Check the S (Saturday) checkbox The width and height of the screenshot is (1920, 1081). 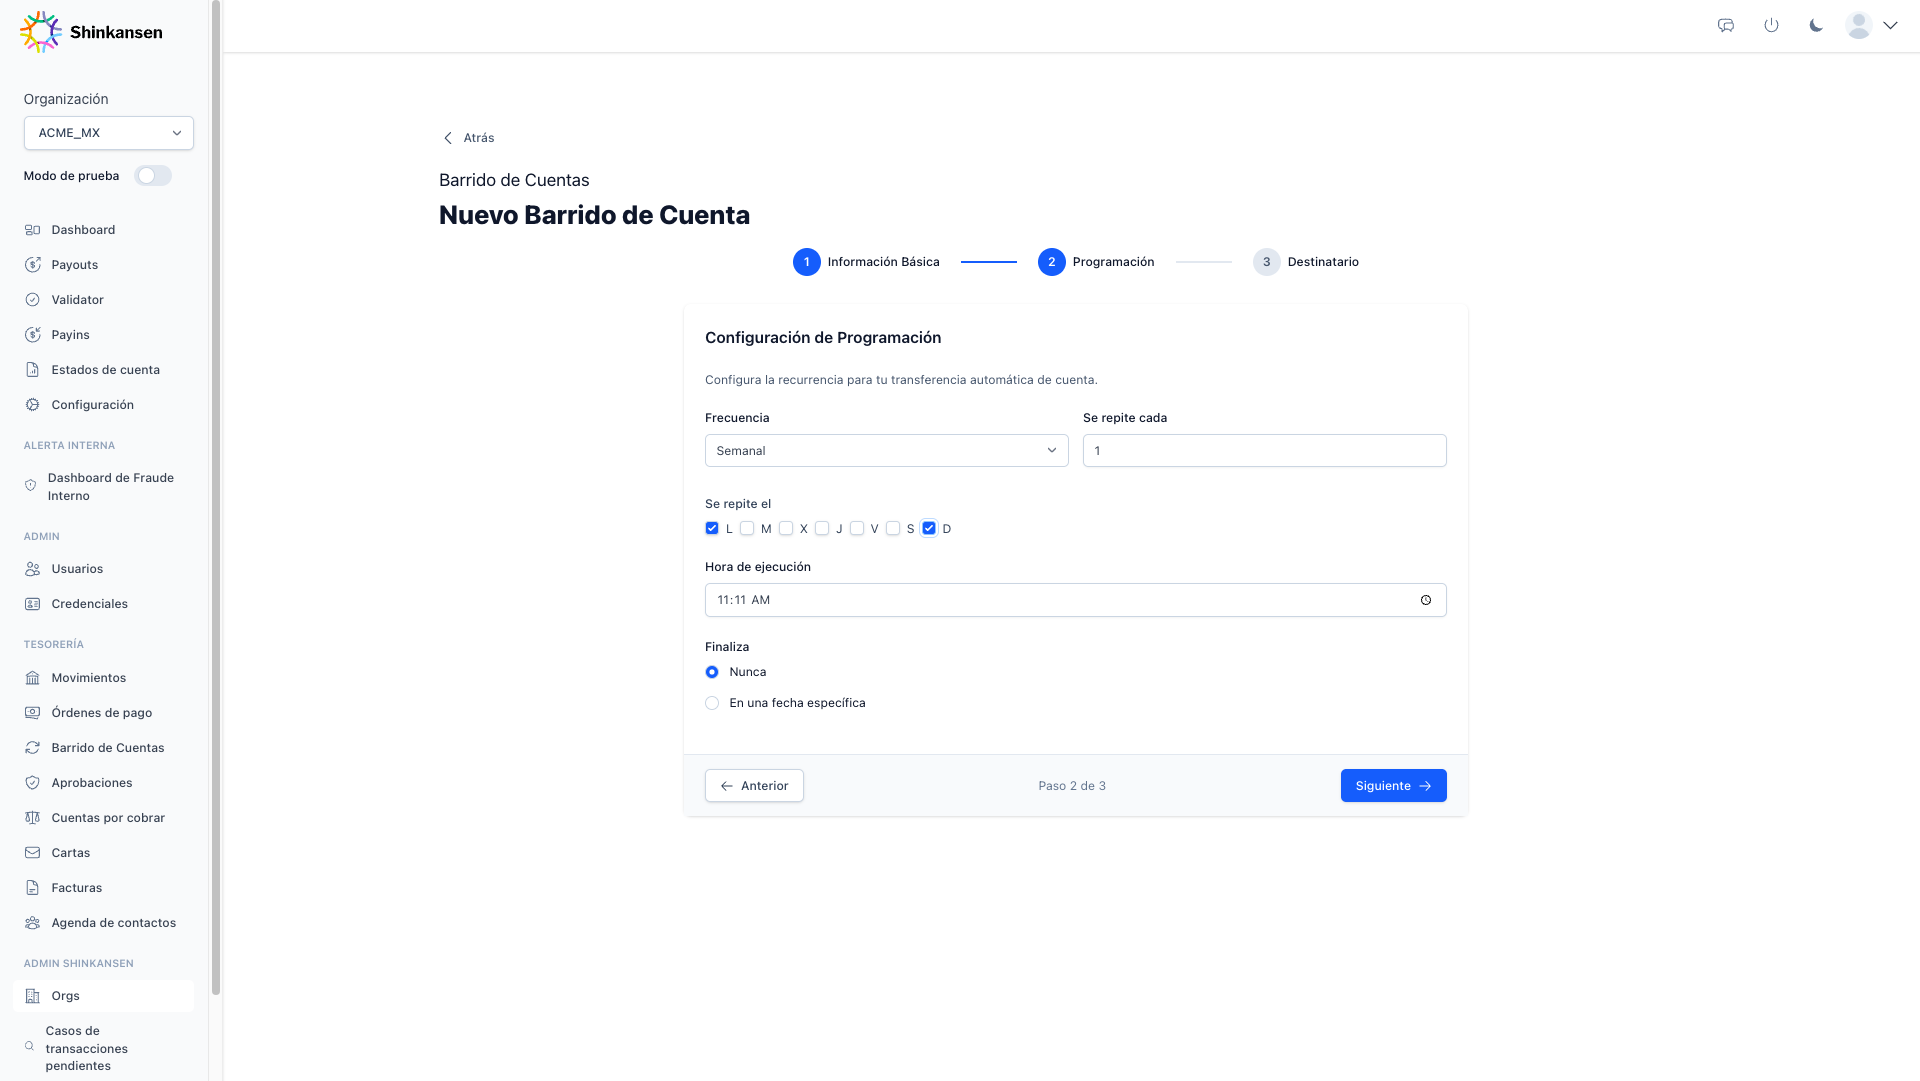coord(893,528)
